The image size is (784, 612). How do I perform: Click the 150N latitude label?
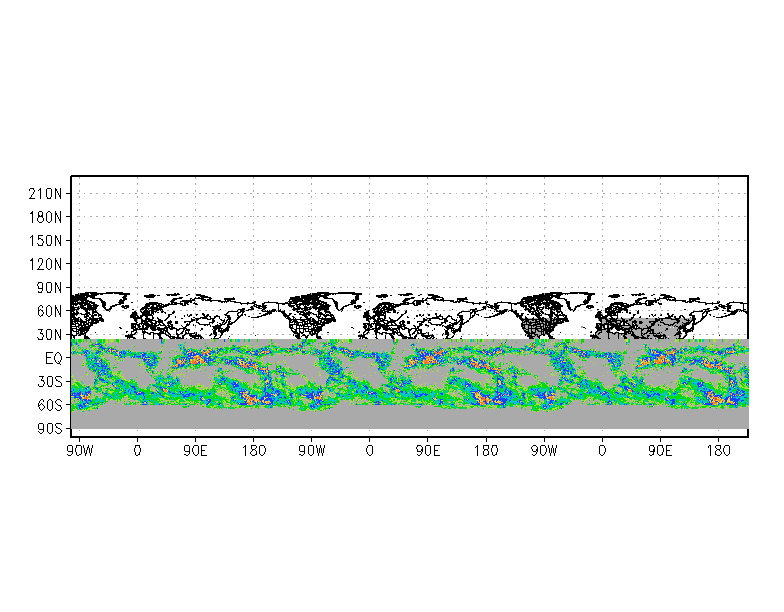point(46,240)
